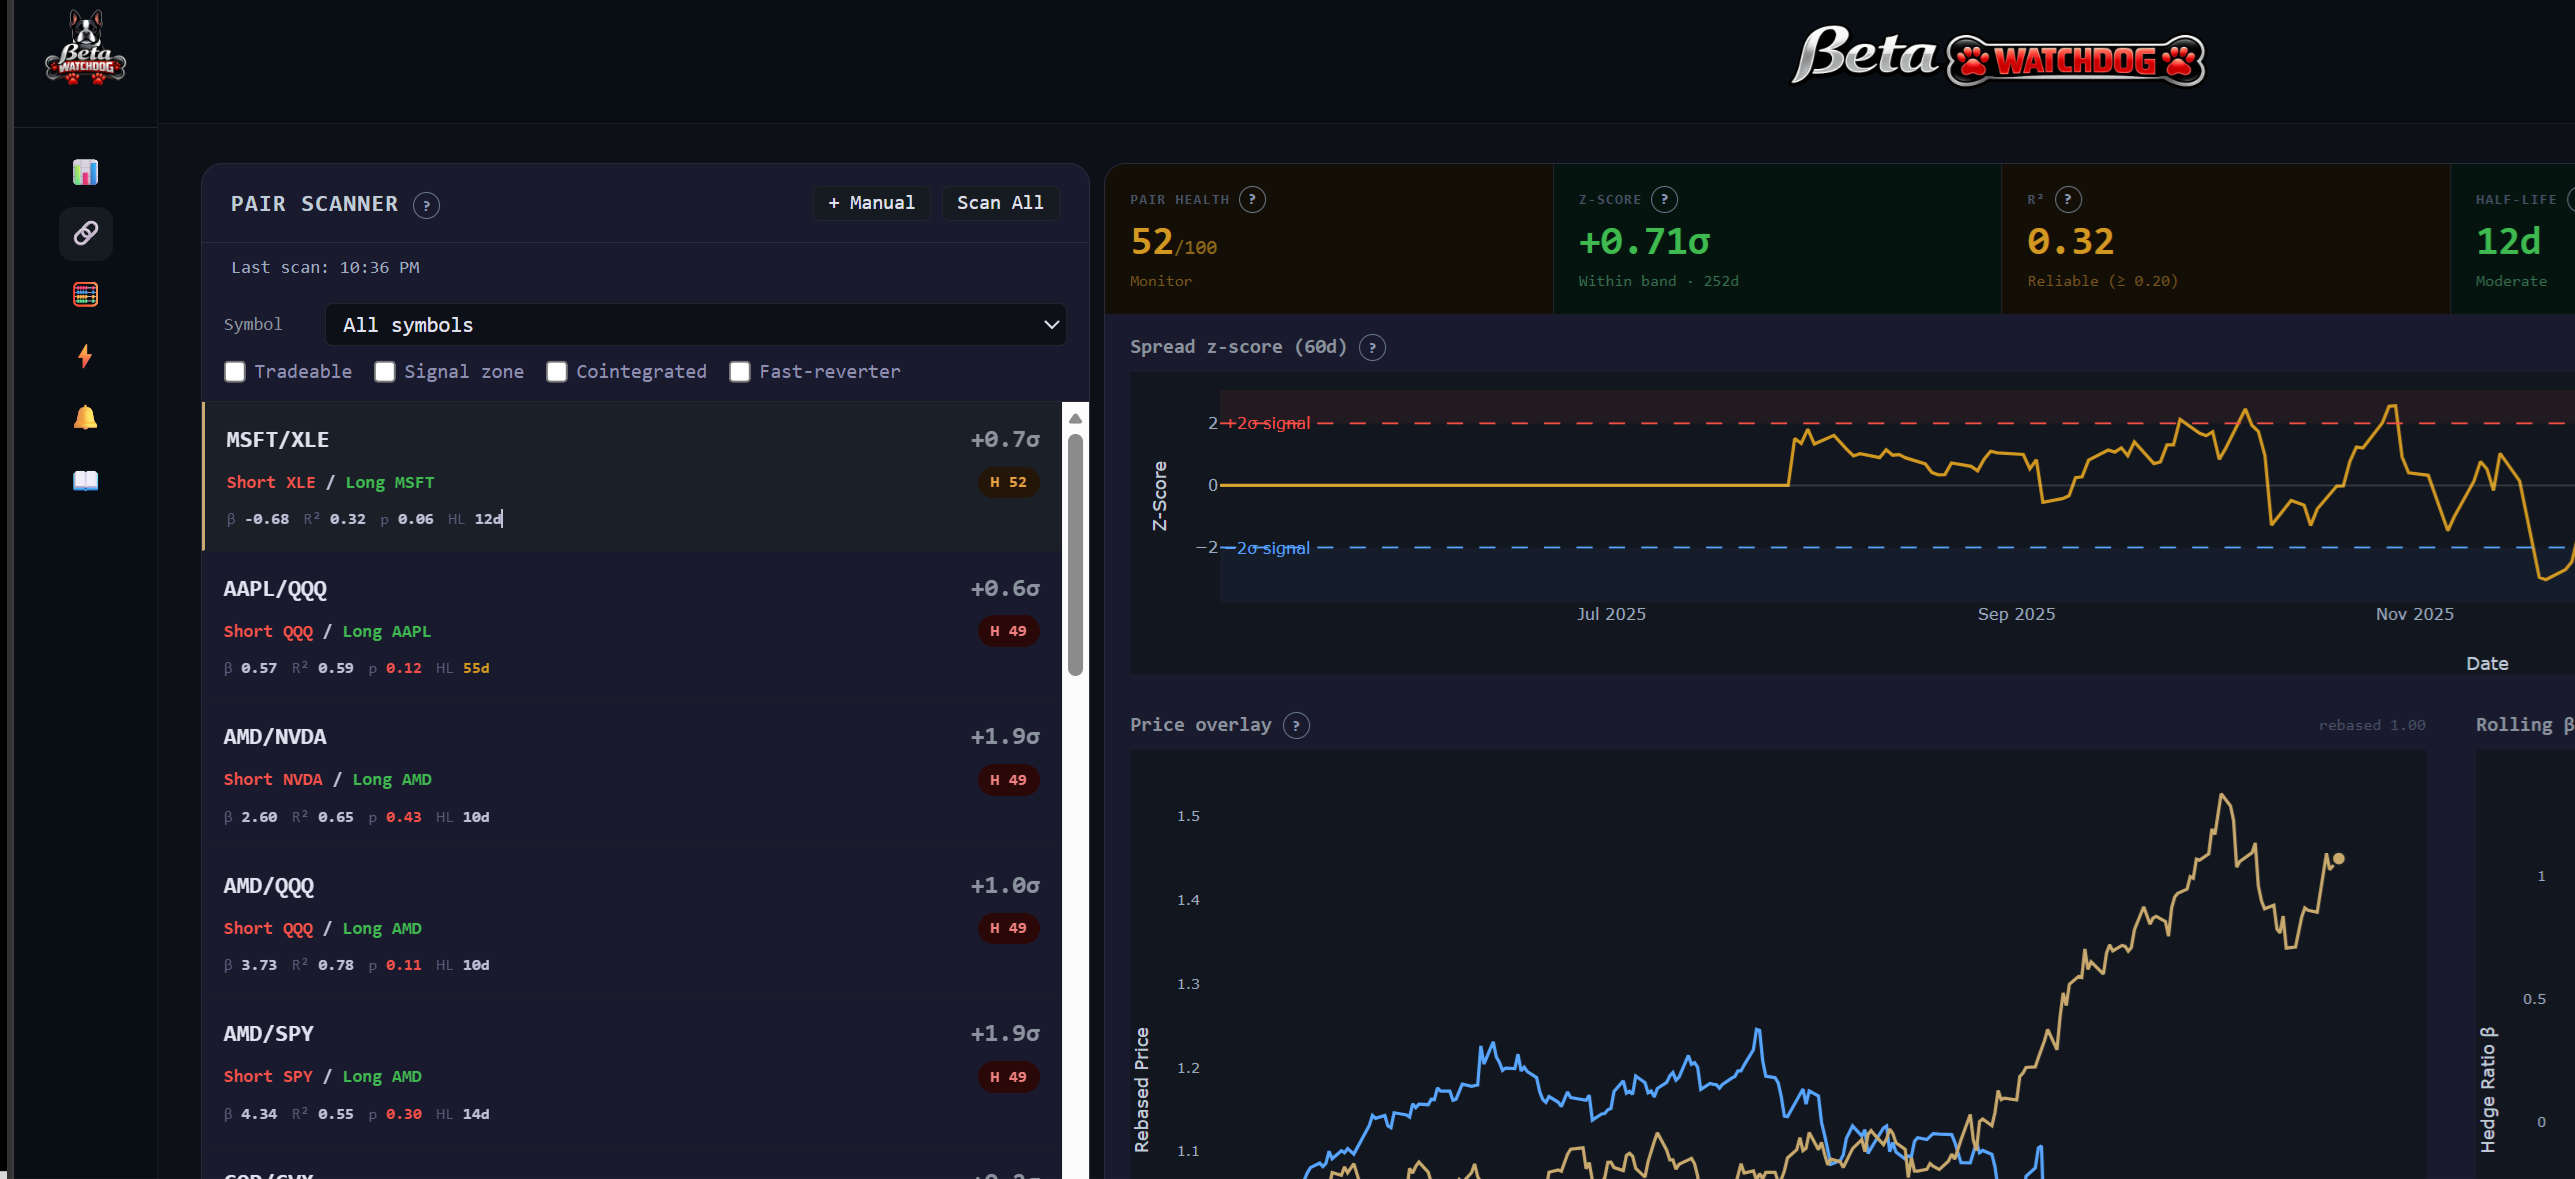2575x1179 pixels.
Task: Open Pair Scanner help question mark
Action: pyautogui.click(x=426, y=205)
